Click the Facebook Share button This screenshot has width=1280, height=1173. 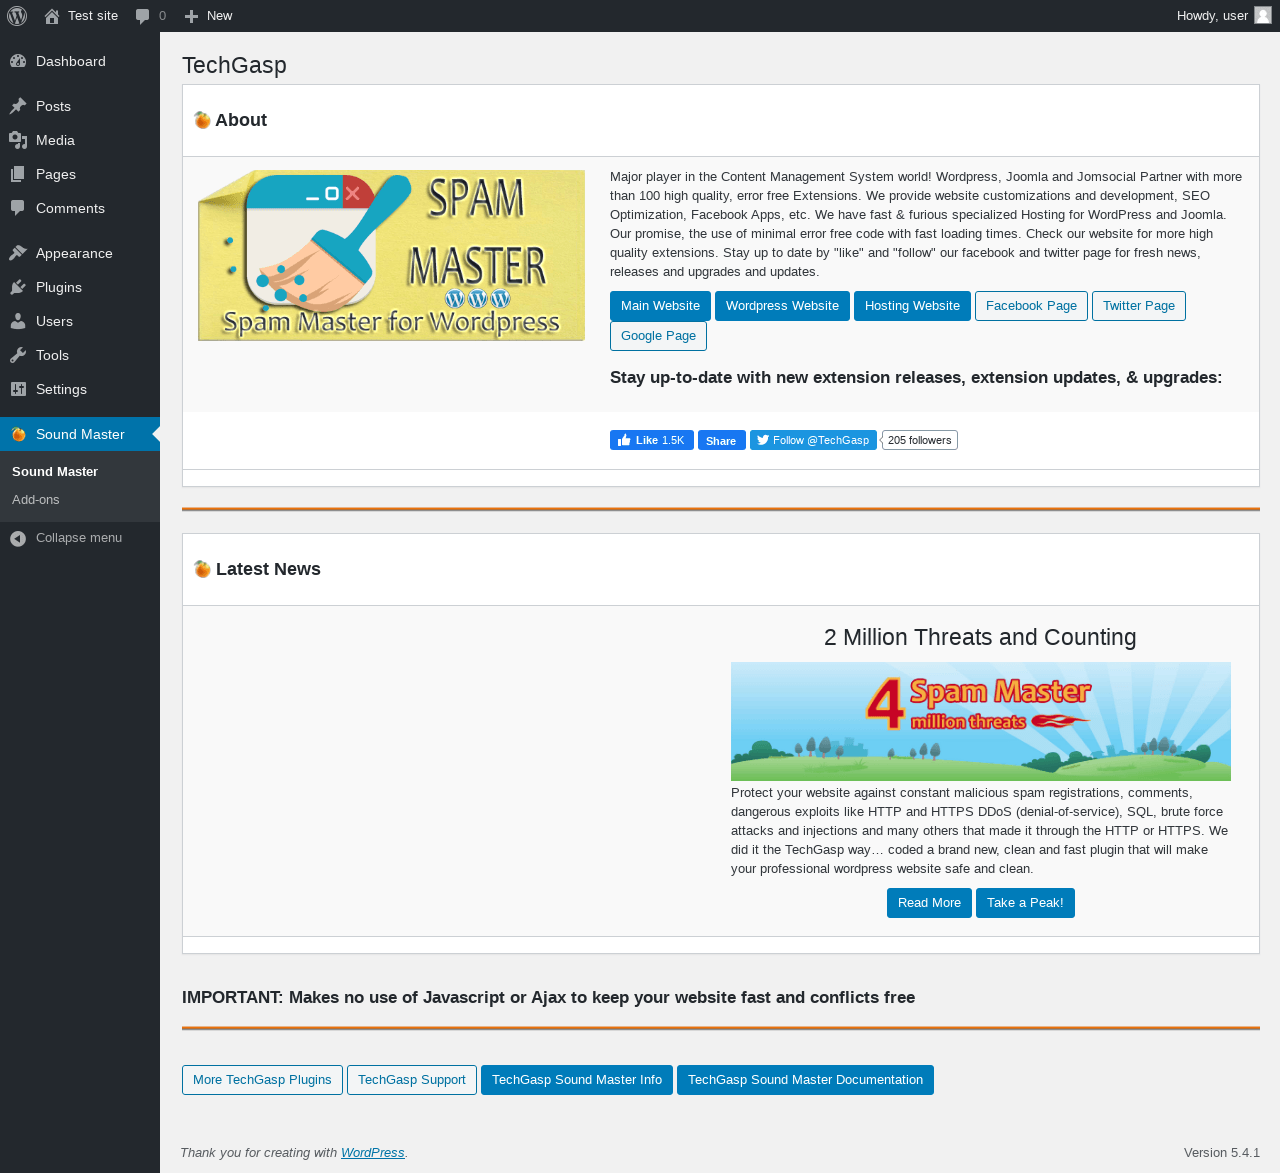point(722,440)
